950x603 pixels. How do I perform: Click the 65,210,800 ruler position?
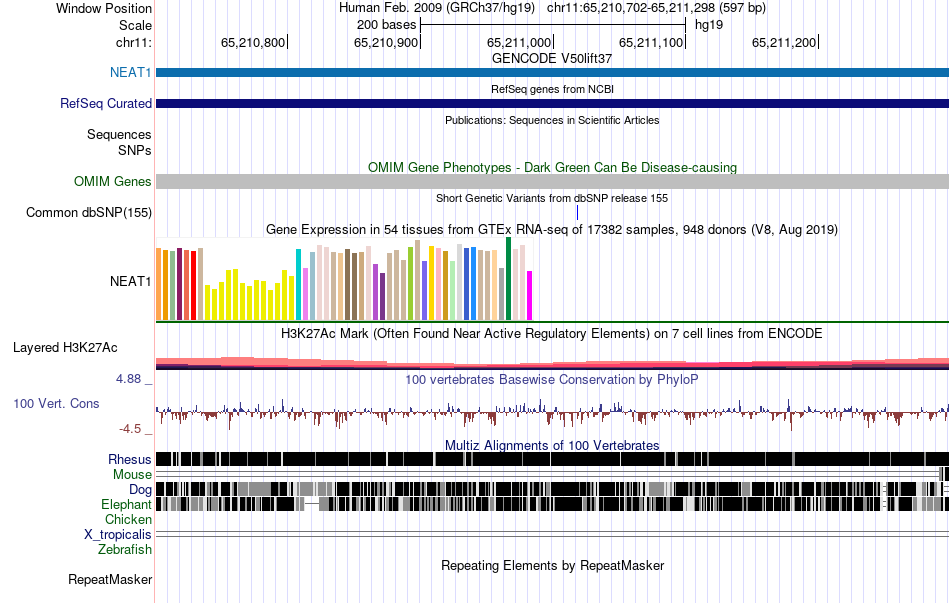pyautogui.click(x=253, y=42)
